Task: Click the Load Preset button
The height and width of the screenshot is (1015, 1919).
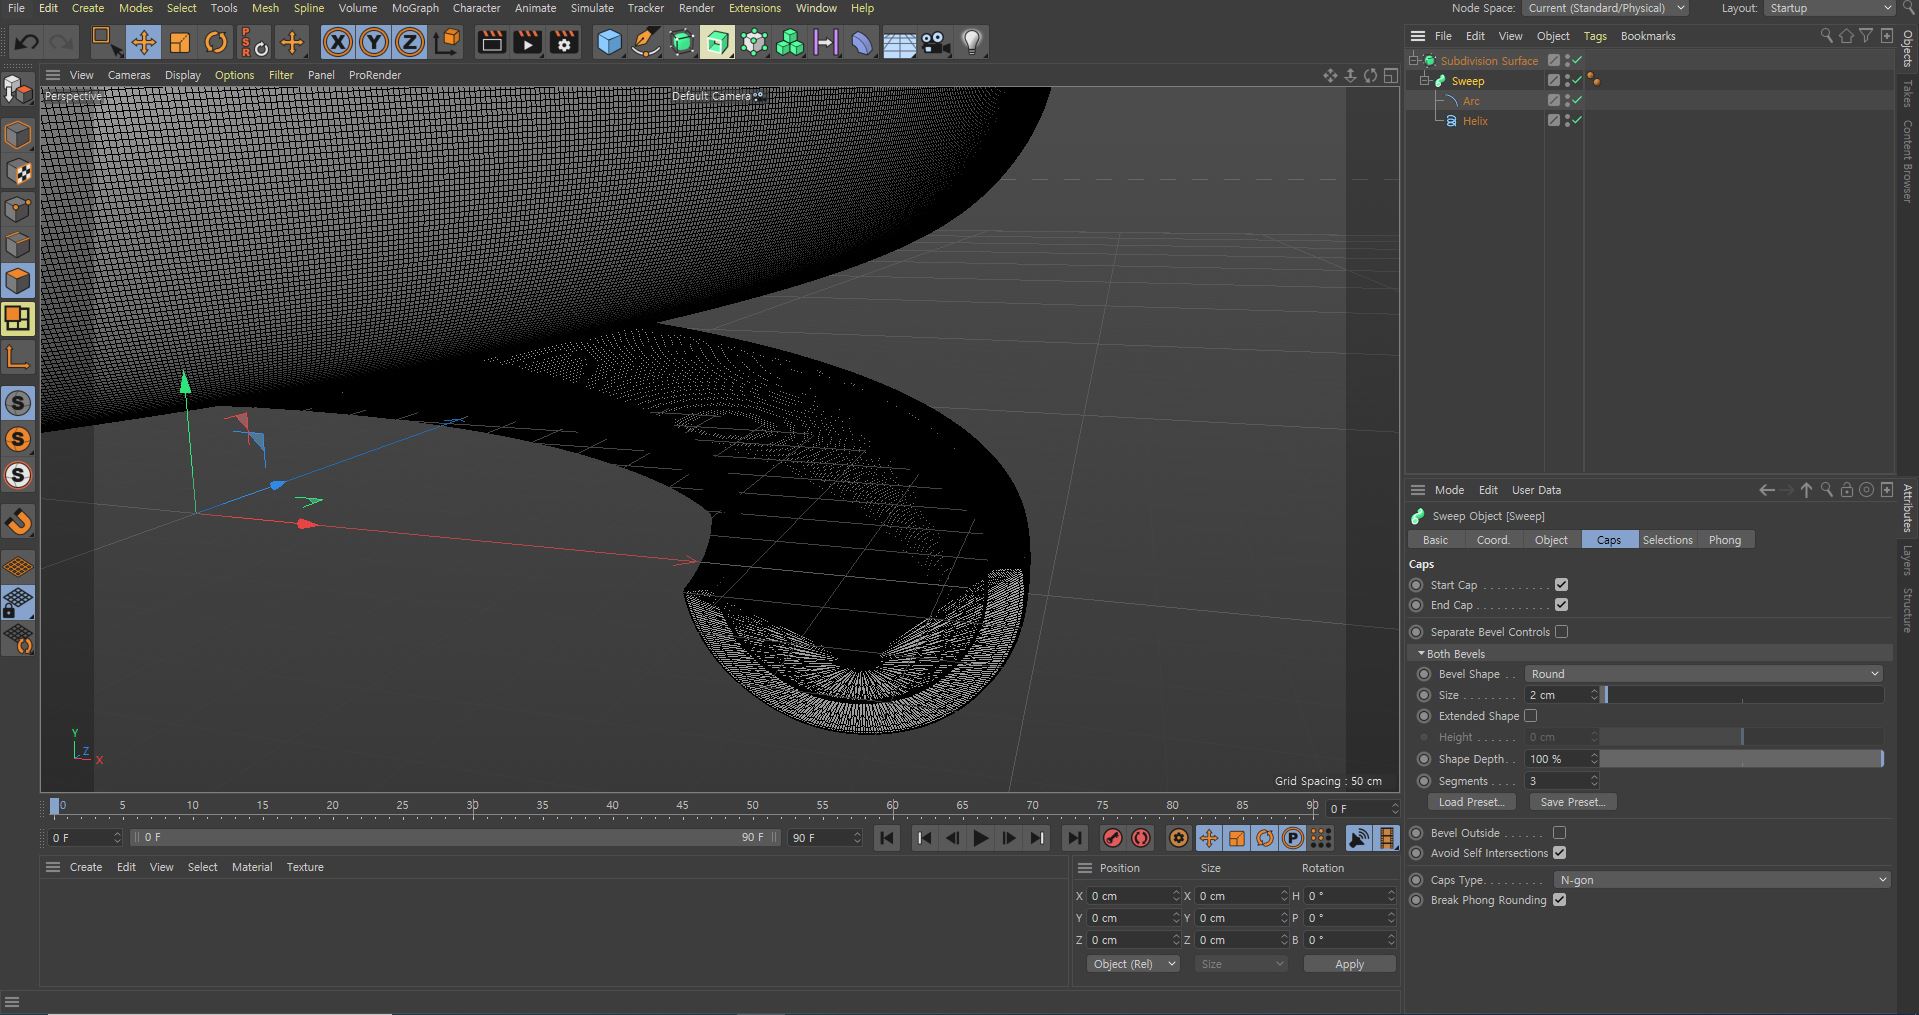Action: point(1471,802)
